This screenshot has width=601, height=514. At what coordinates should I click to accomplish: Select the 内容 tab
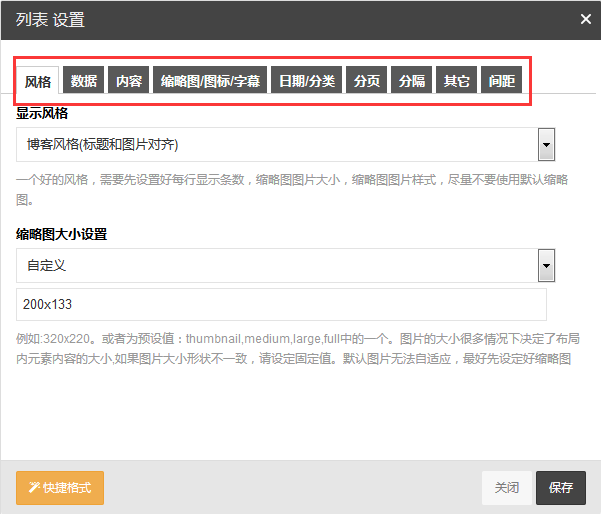[x=128, y=80]
